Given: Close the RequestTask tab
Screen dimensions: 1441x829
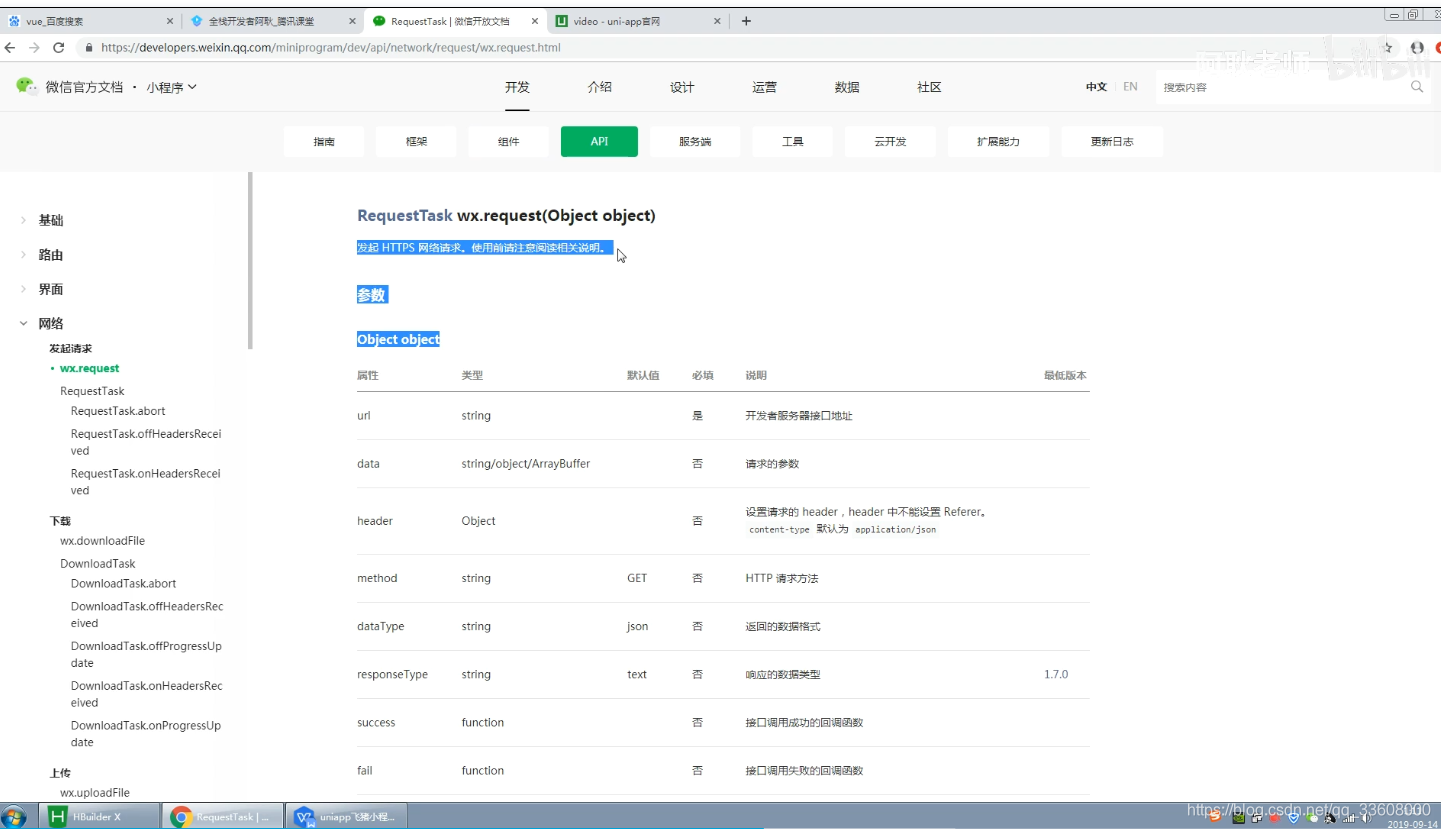Looking at the screenshot, I should click(x=535, y=21).
